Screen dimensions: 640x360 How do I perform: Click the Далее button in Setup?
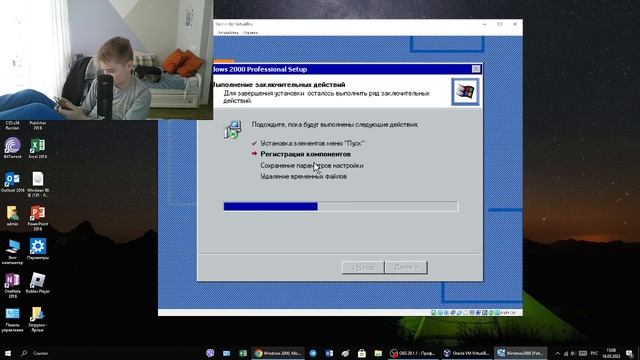tap(406, 267)
